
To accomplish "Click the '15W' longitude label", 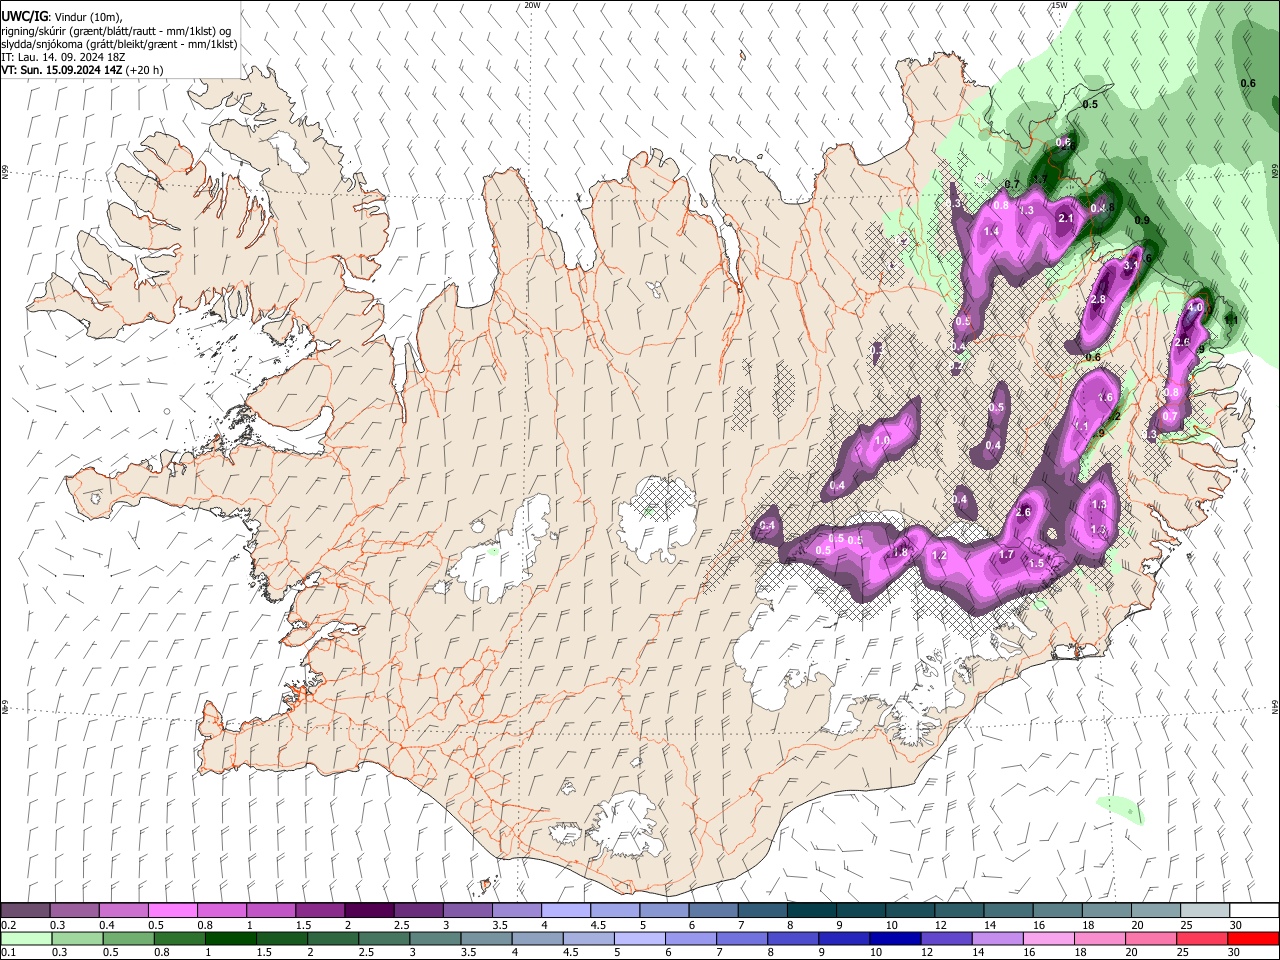I will point(1059,5).
